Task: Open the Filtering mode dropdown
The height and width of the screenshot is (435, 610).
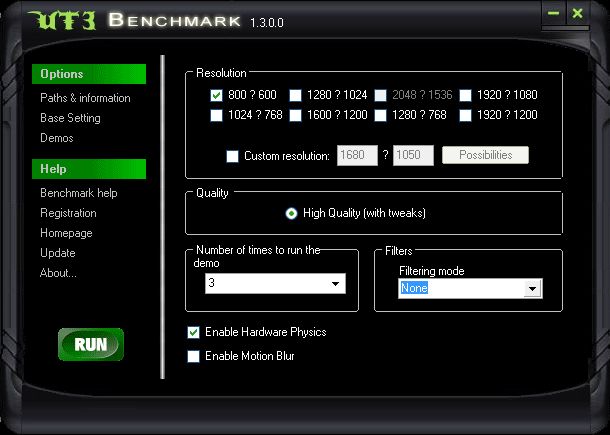Action: 533,289
